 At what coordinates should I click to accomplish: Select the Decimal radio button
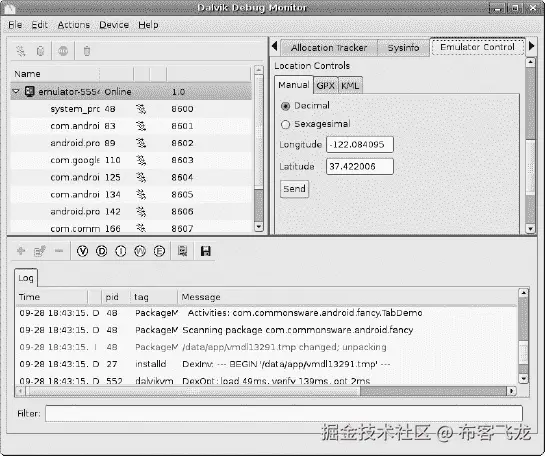285,106
